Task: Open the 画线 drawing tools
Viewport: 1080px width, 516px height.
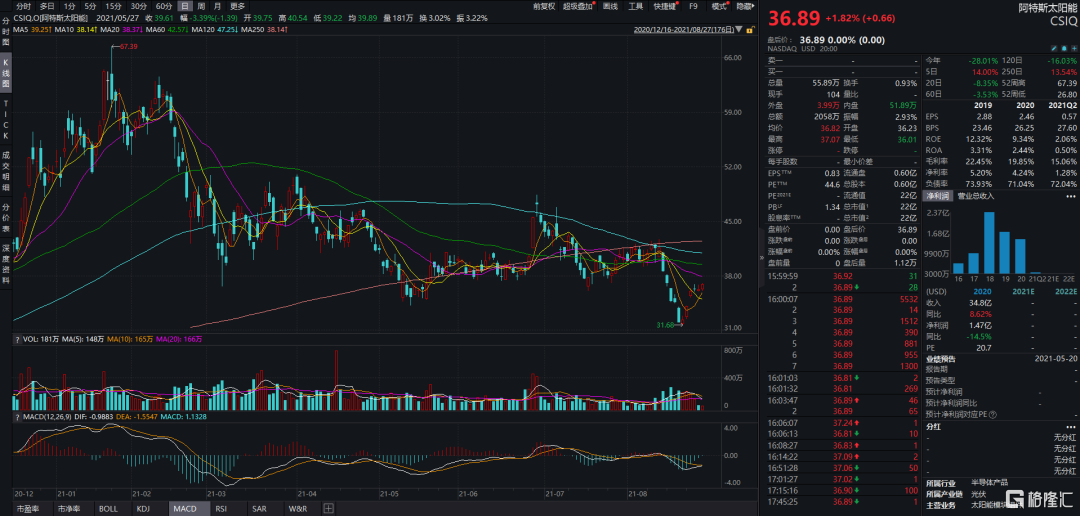Action: click(610, 6)
